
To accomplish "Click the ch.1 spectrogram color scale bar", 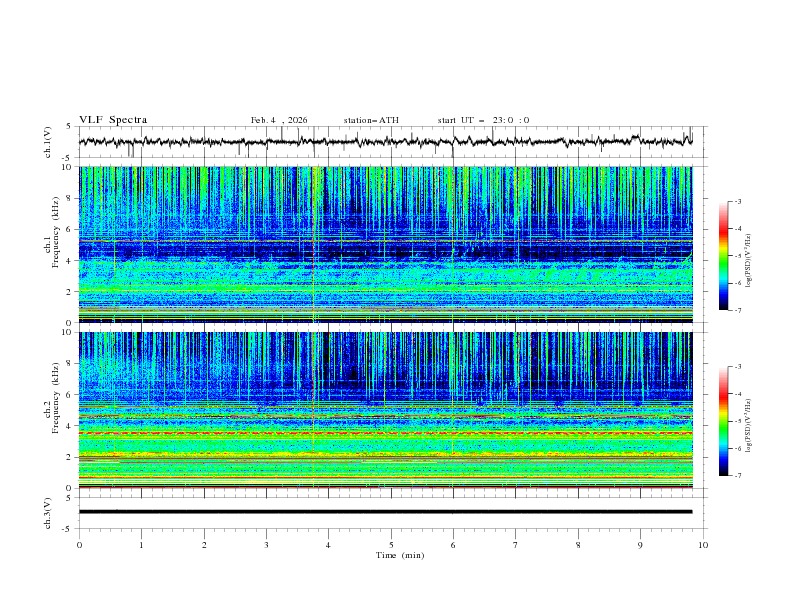I will (x=723, y=255).
